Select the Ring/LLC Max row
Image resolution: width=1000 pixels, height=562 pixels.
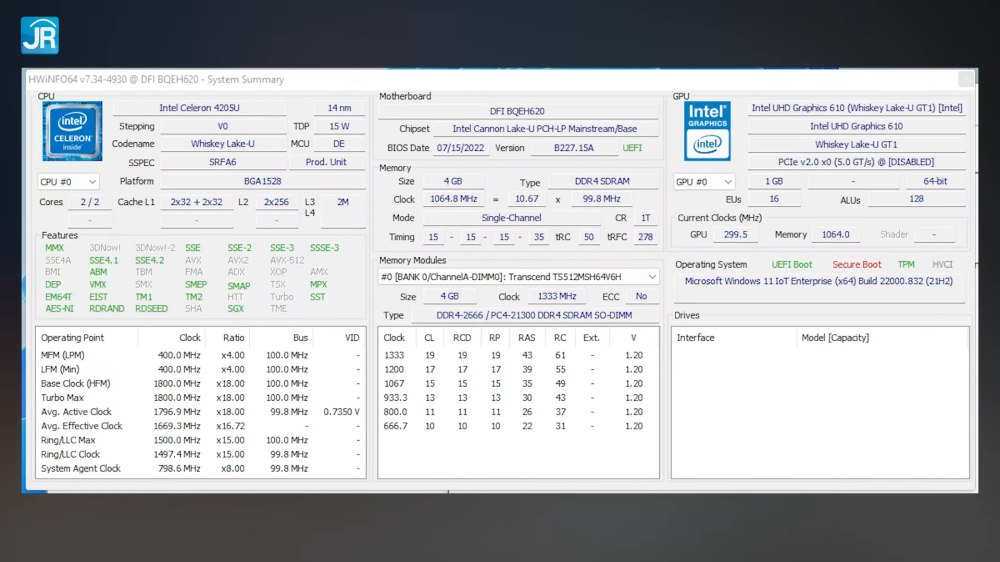click(200, 440)
